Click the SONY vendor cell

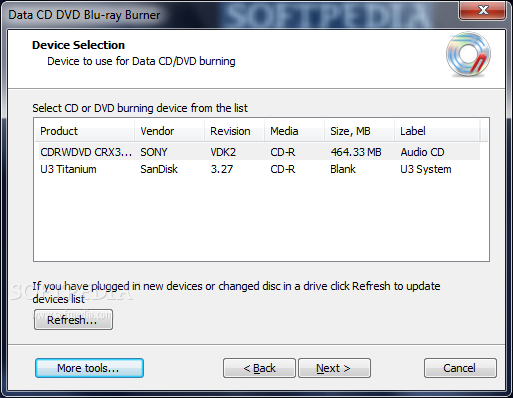coord(153,152)
